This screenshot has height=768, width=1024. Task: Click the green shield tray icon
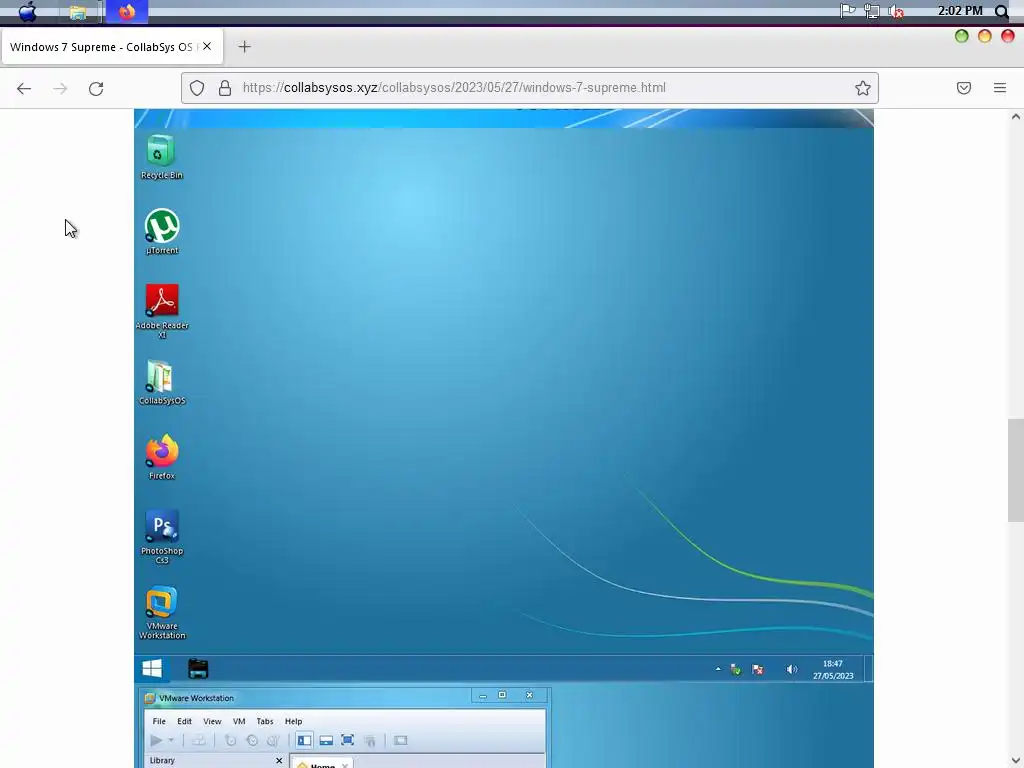coord(736,669)
